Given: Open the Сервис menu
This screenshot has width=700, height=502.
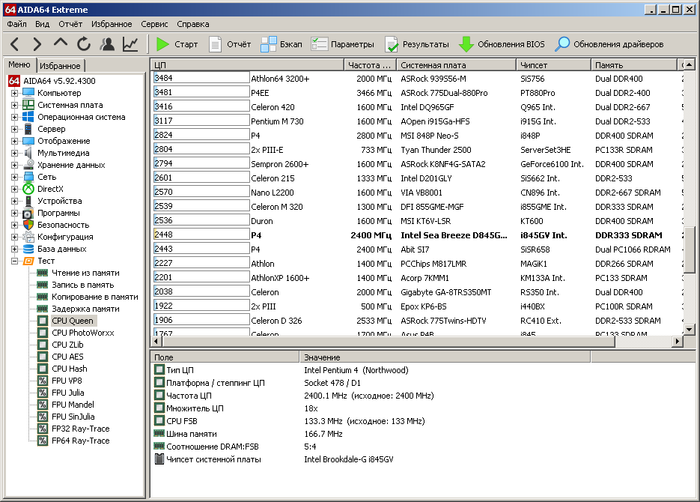Looking at the screenshot, I should [154, 22].
